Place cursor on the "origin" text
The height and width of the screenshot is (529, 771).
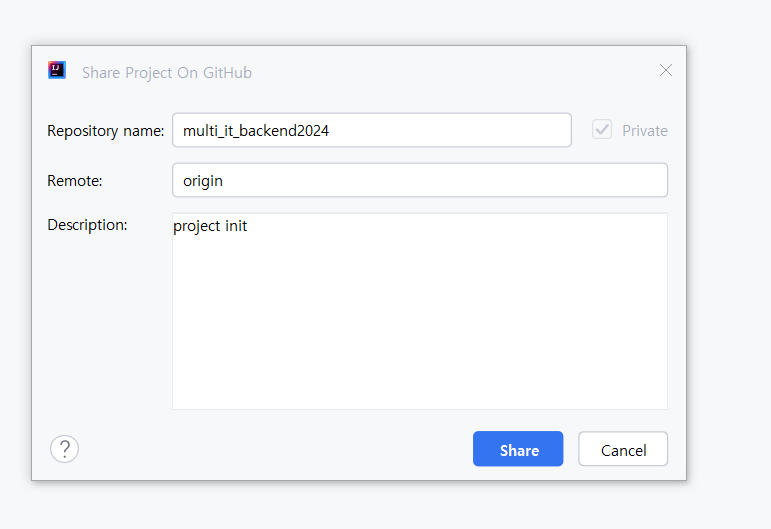click(203, 181)
